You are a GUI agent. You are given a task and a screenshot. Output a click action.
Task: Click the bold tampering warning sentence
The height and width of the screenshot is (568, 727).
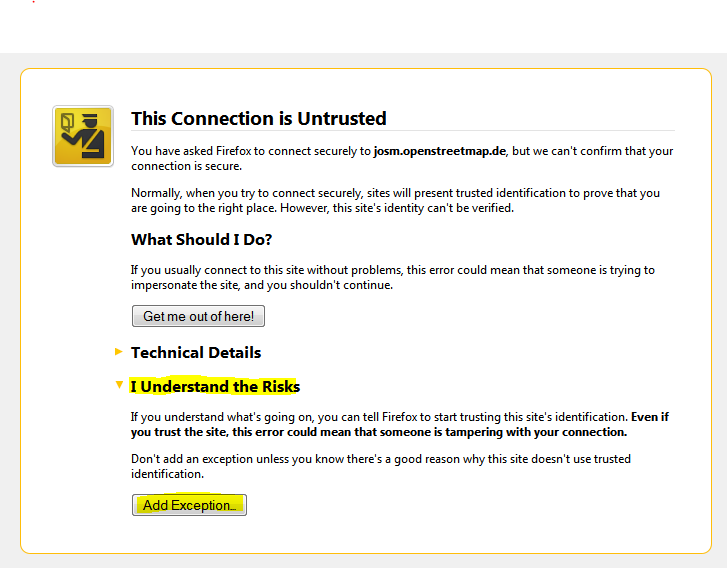[400, 424]
